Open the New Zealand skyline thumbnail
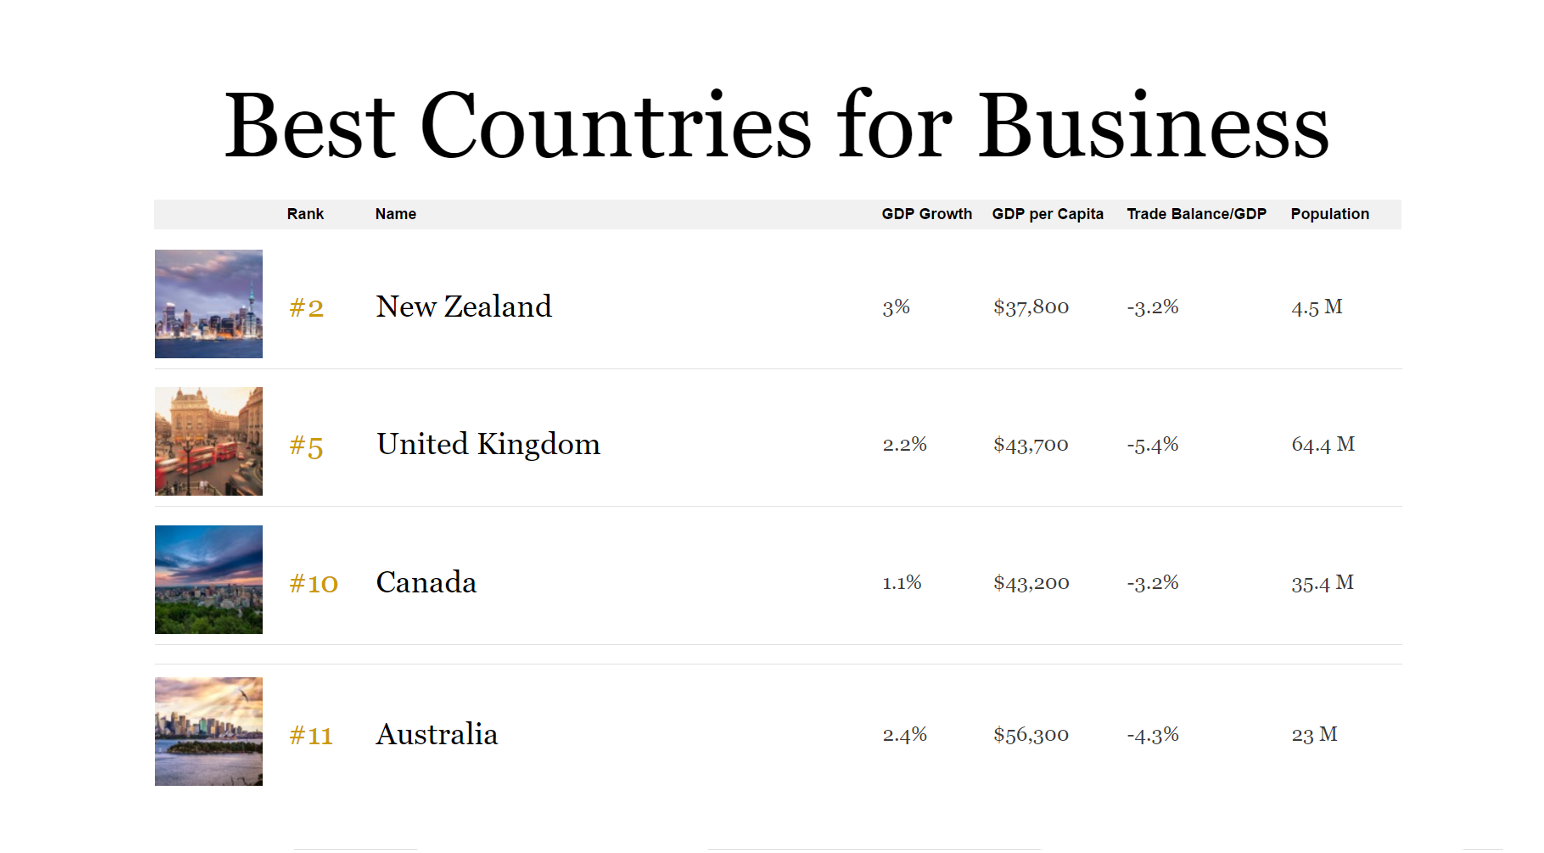The image size is (1544, 853). point(209,304)
